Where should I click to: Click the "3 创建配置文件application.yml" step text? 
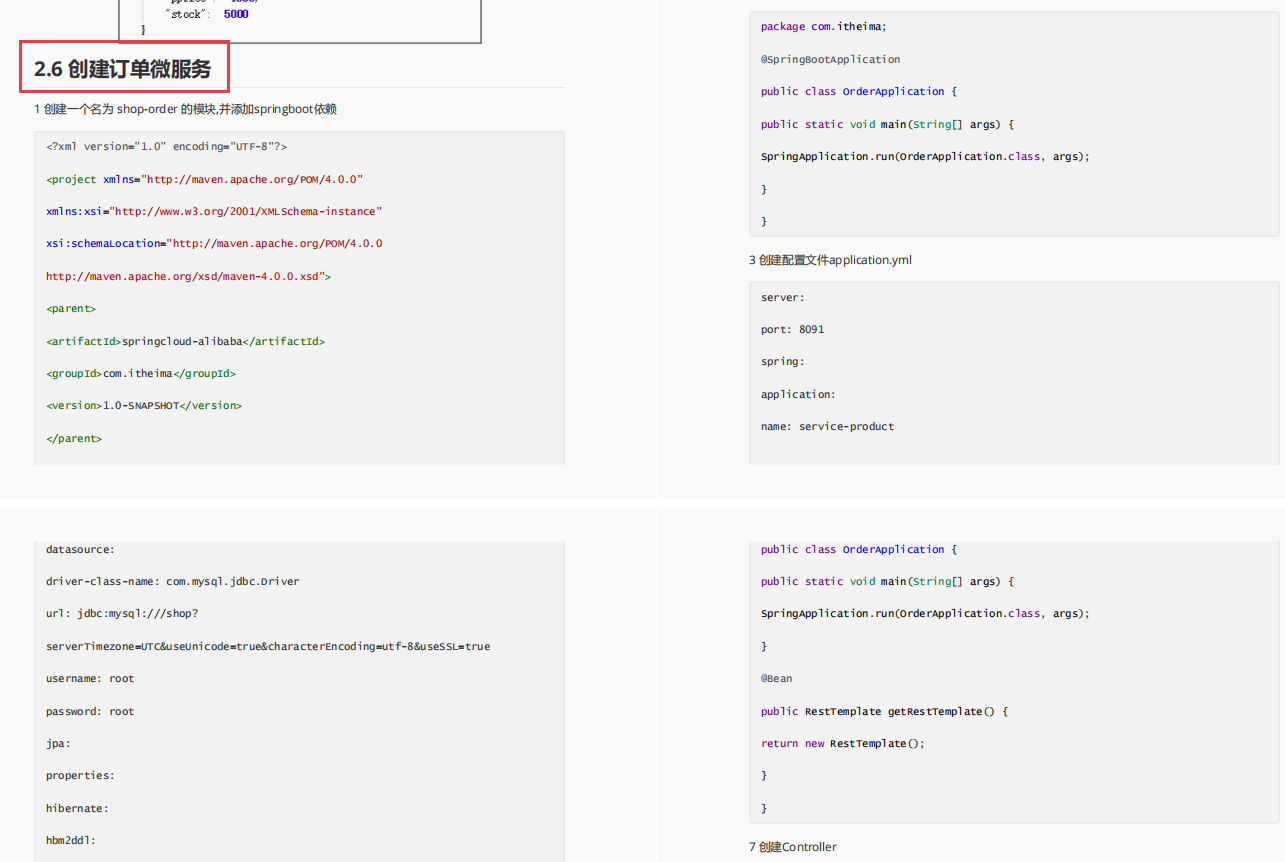tap(830, 260)
